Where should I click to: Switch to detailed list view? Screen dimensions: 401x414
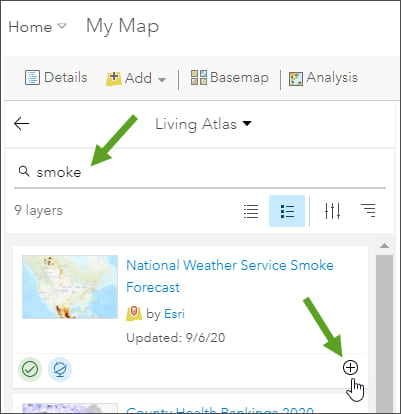coord(287,211)
